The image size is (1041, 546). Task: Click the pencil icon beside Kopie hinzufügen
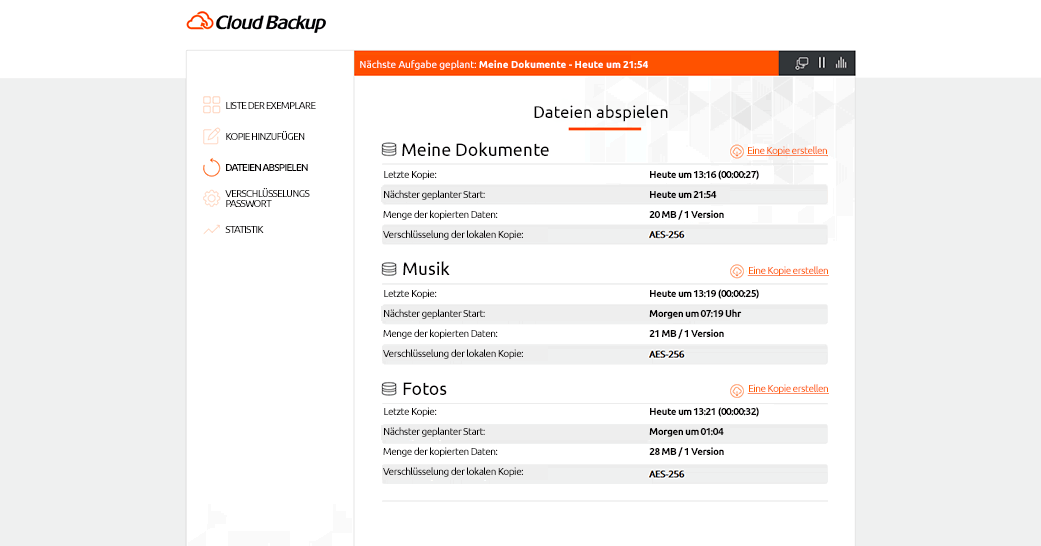[x=211, y=136]
